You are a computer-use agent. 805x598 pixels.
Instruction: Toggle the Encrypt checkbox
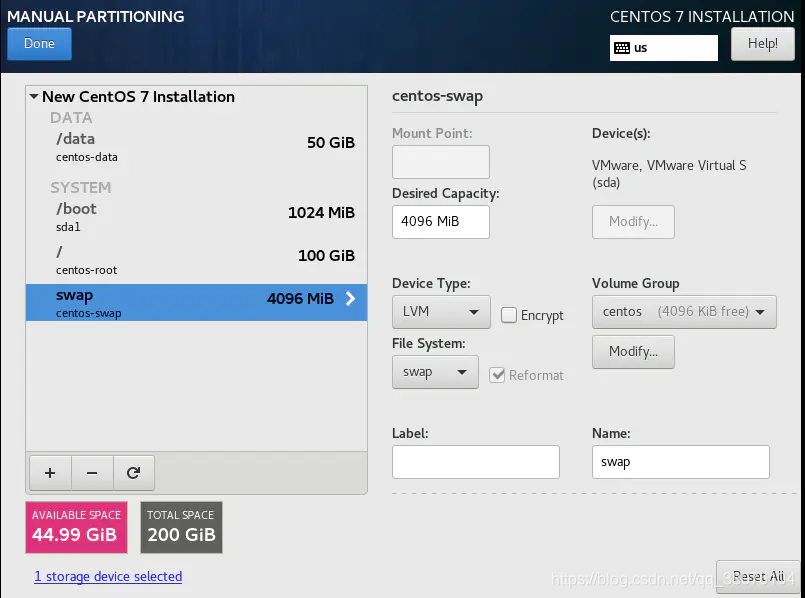click(x=509, y=315)
